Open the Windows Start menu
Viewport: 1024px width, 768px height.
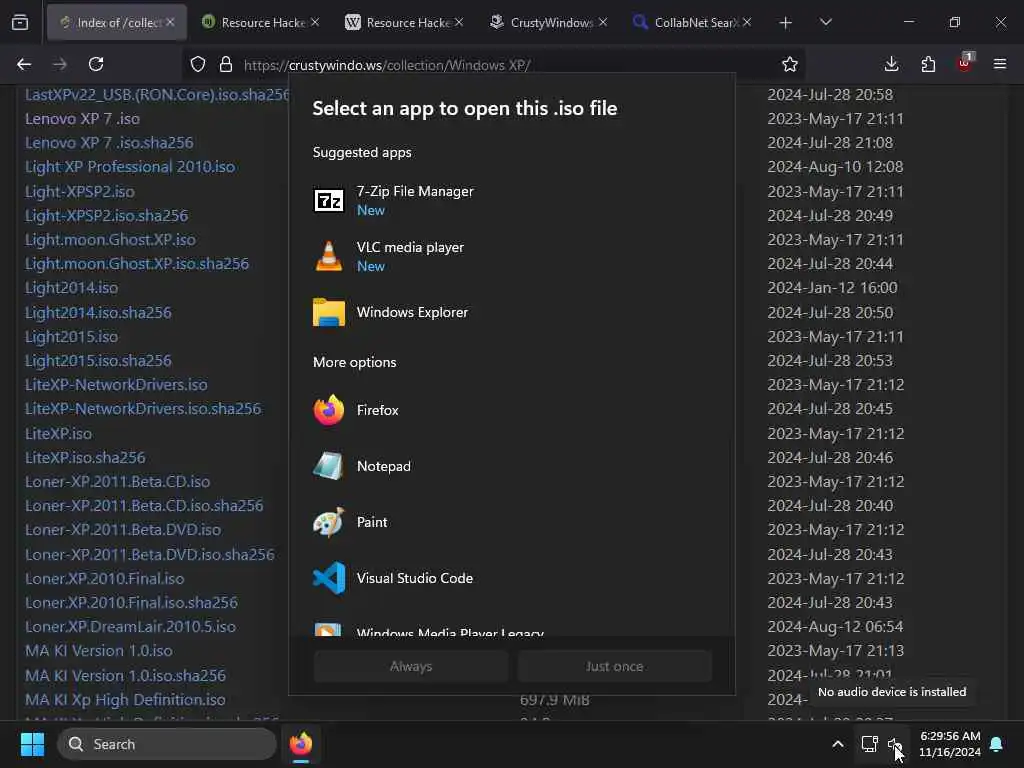point(32,744)
